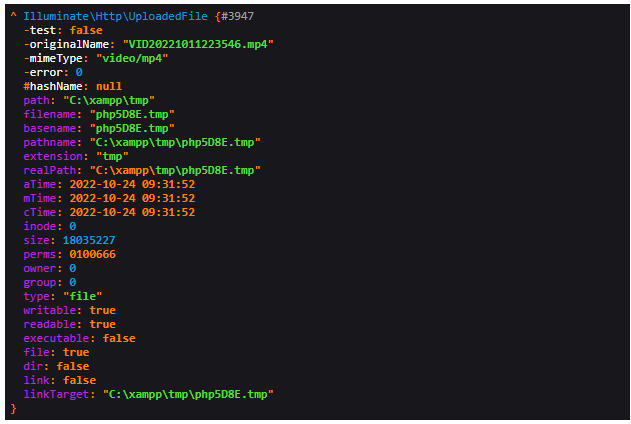The height and width of the screenshot is (424, 631).
Task: Click the writable value true
Action: [103, 310]
